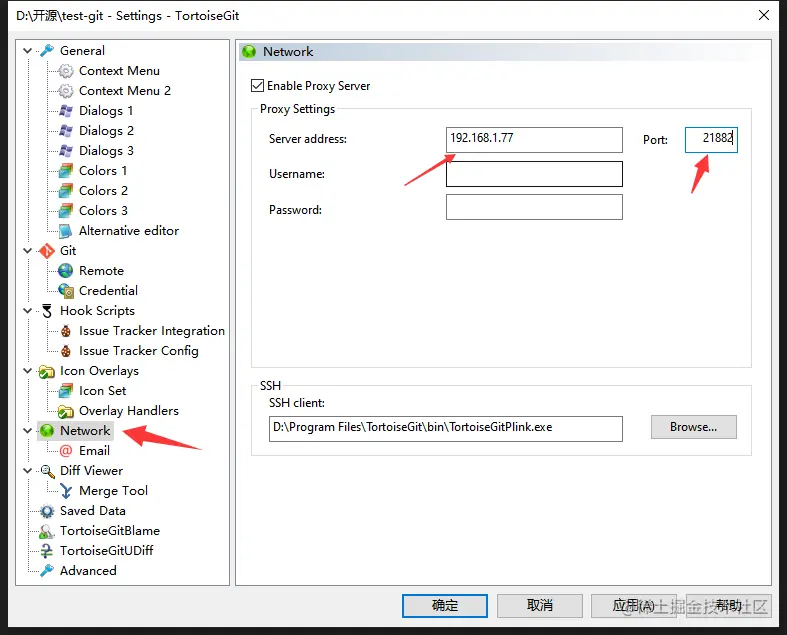The width and height of the screenshot is (787, 635).
Task: Collapse the Network tree node
Action: [28, 431]
